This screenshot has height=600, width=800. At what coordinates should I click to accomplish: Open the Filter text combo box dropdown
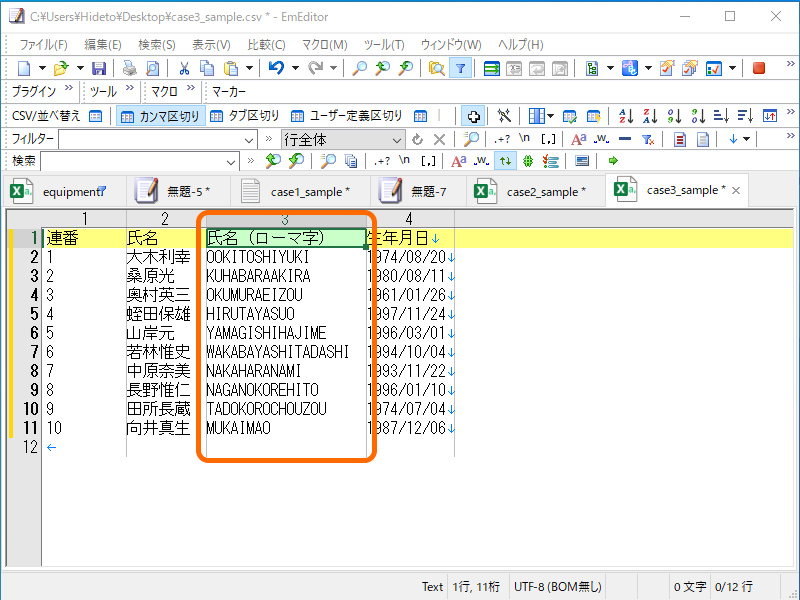248,139
